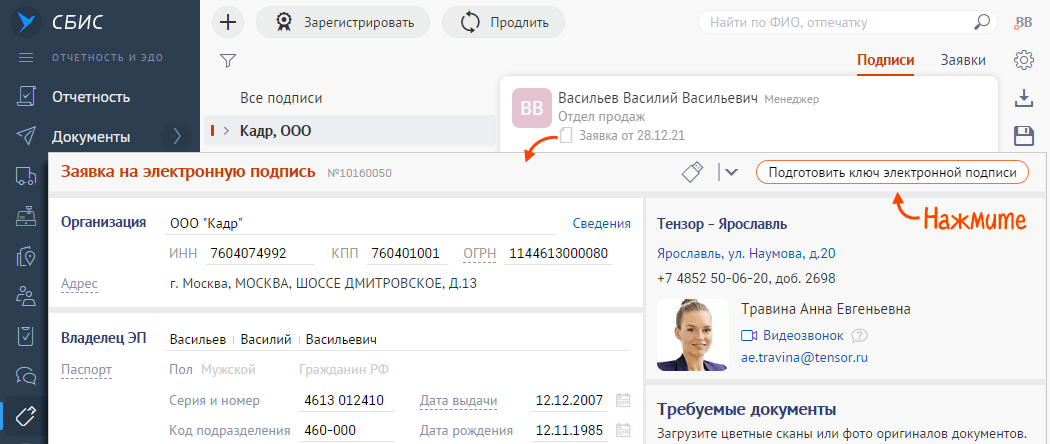Screen dimensions: 1050x444
Task: Click the cash register sidebar icon
Action: pyautogui.click(x=25, y=216)
